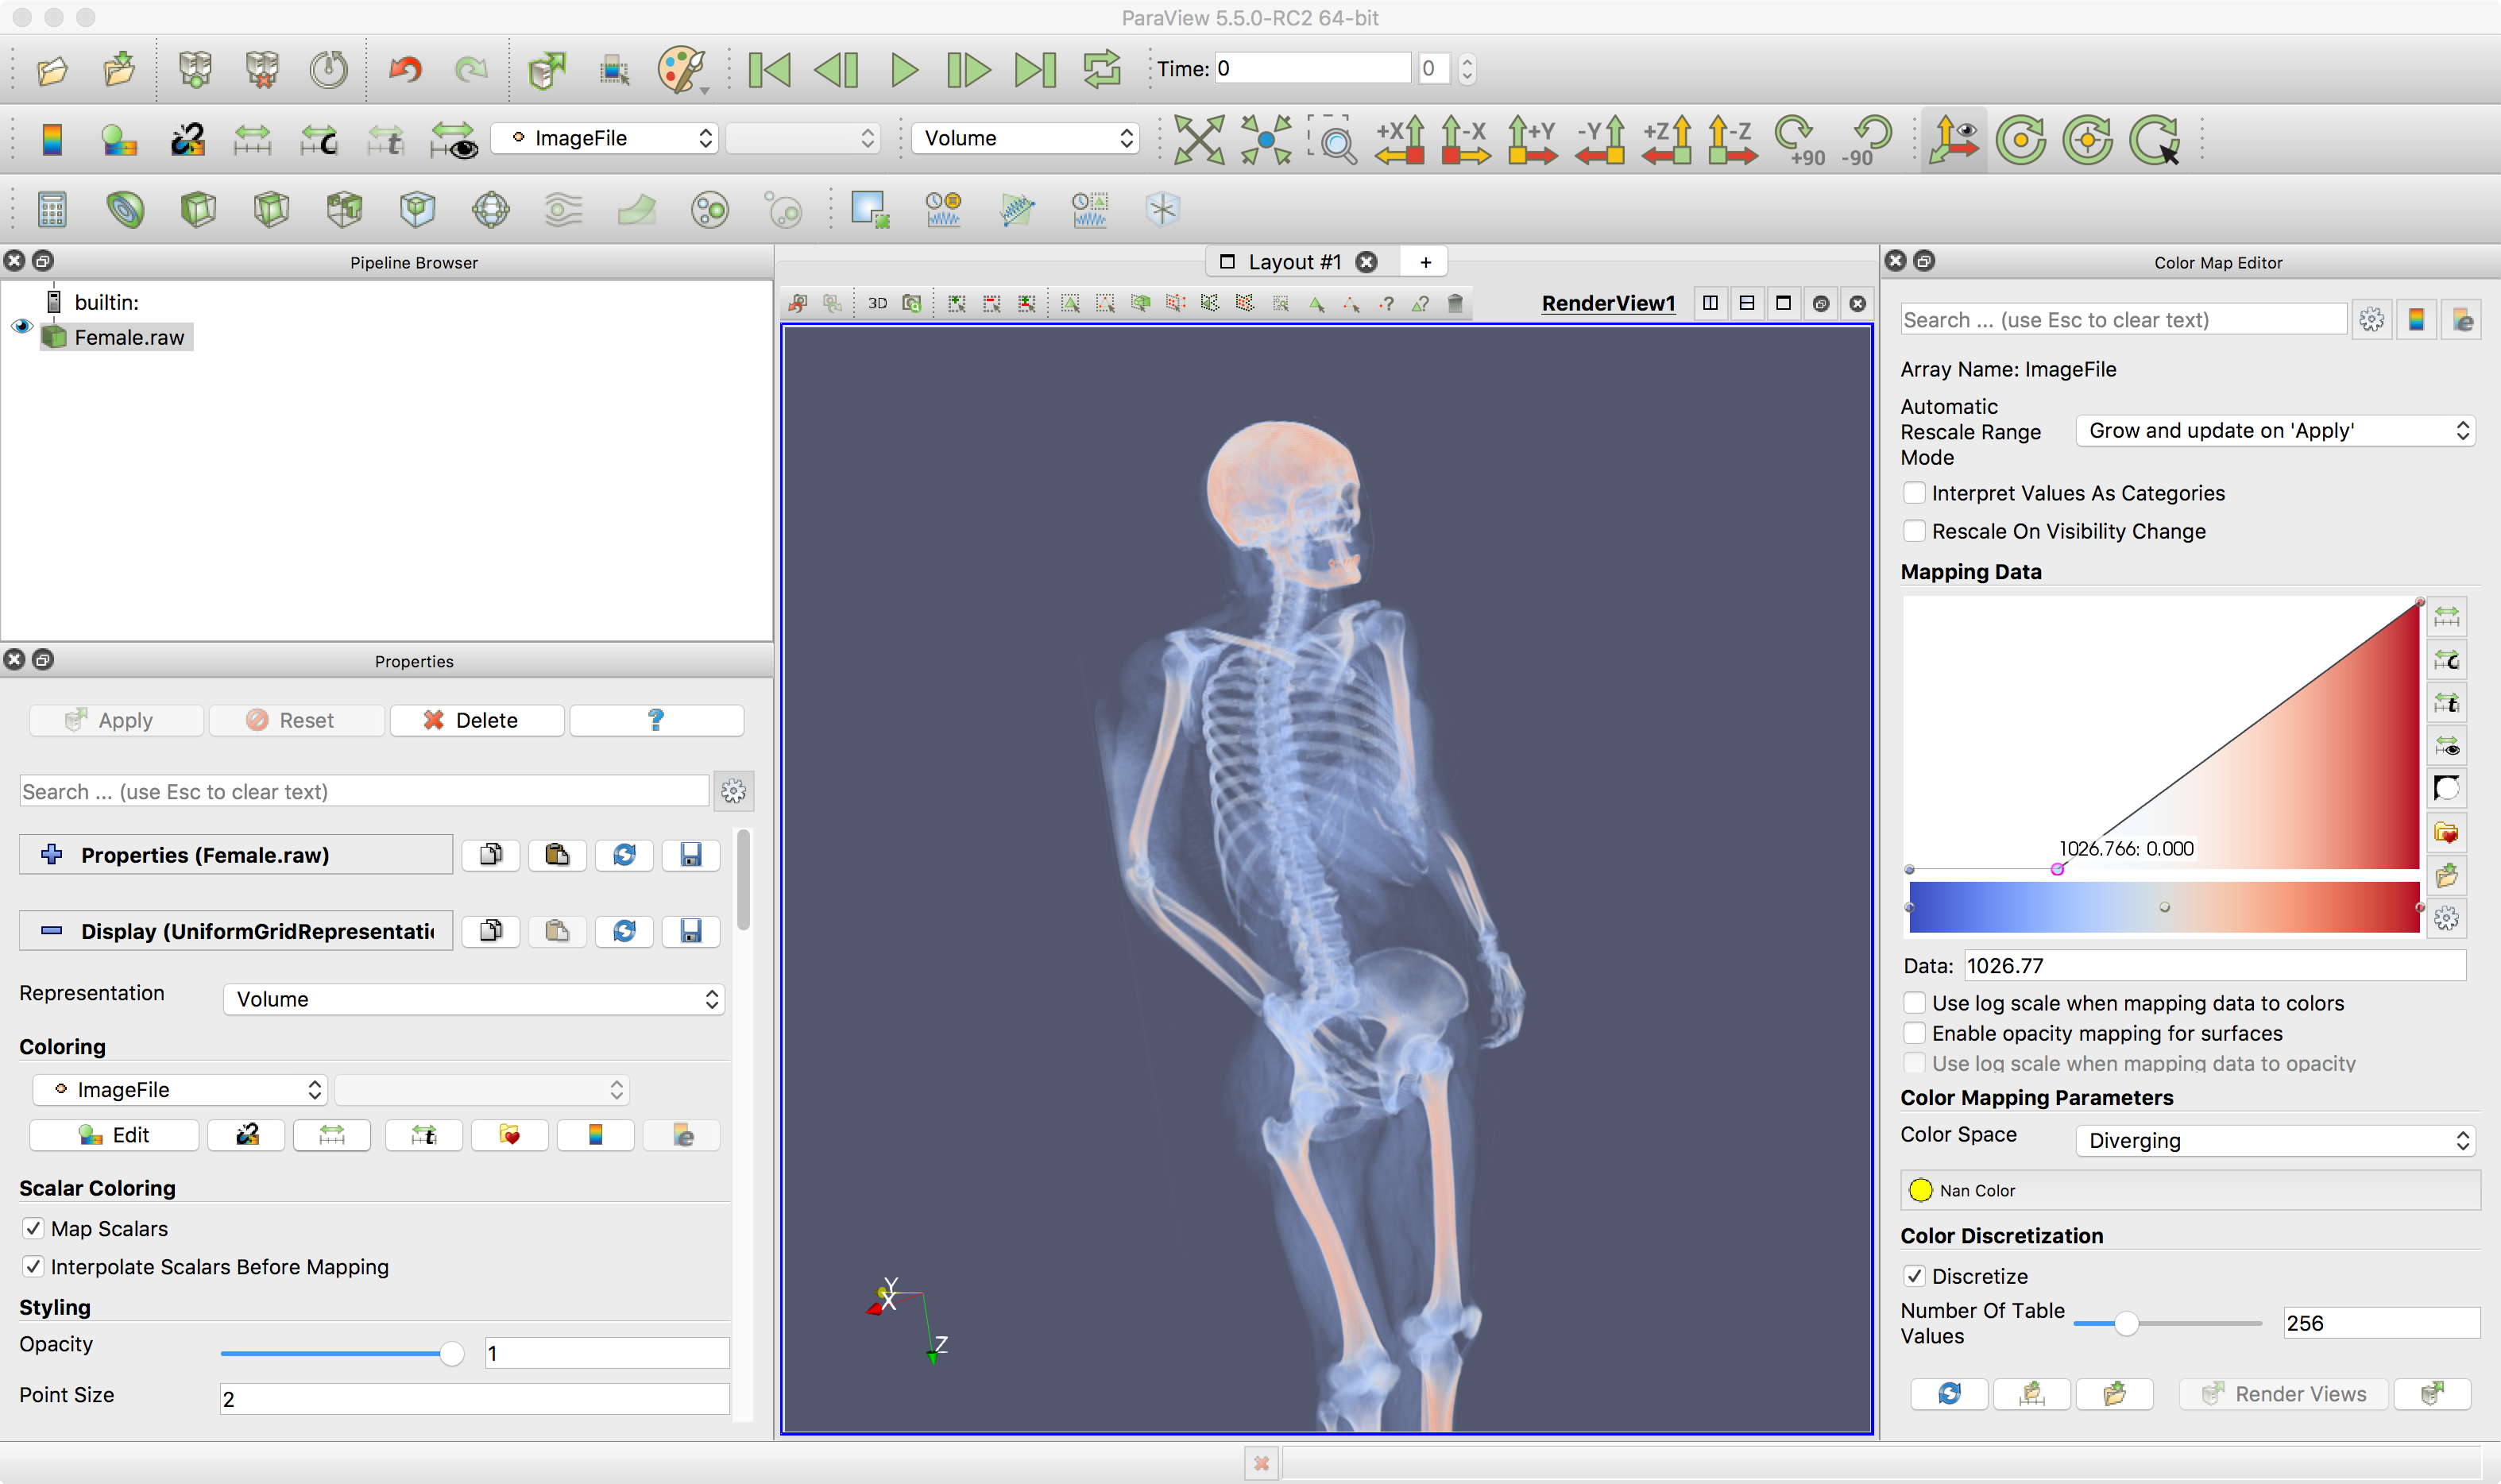Open a data file with folder icon
This screenshot has width=2501, height=1484.
(52, 69)
